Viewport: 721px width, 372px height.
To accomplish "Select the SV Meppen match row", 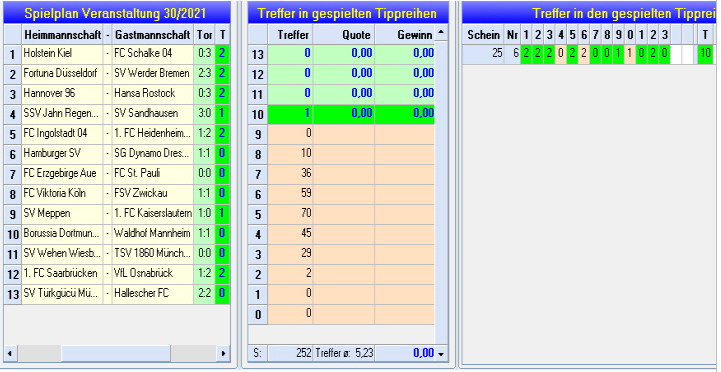I will coord(117,214).
